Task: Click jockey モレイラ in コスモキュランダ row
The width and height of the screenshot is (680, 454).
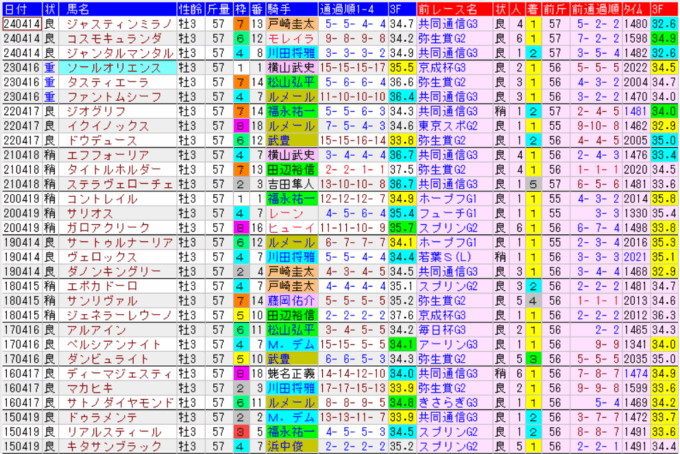Action: point(292,39)
